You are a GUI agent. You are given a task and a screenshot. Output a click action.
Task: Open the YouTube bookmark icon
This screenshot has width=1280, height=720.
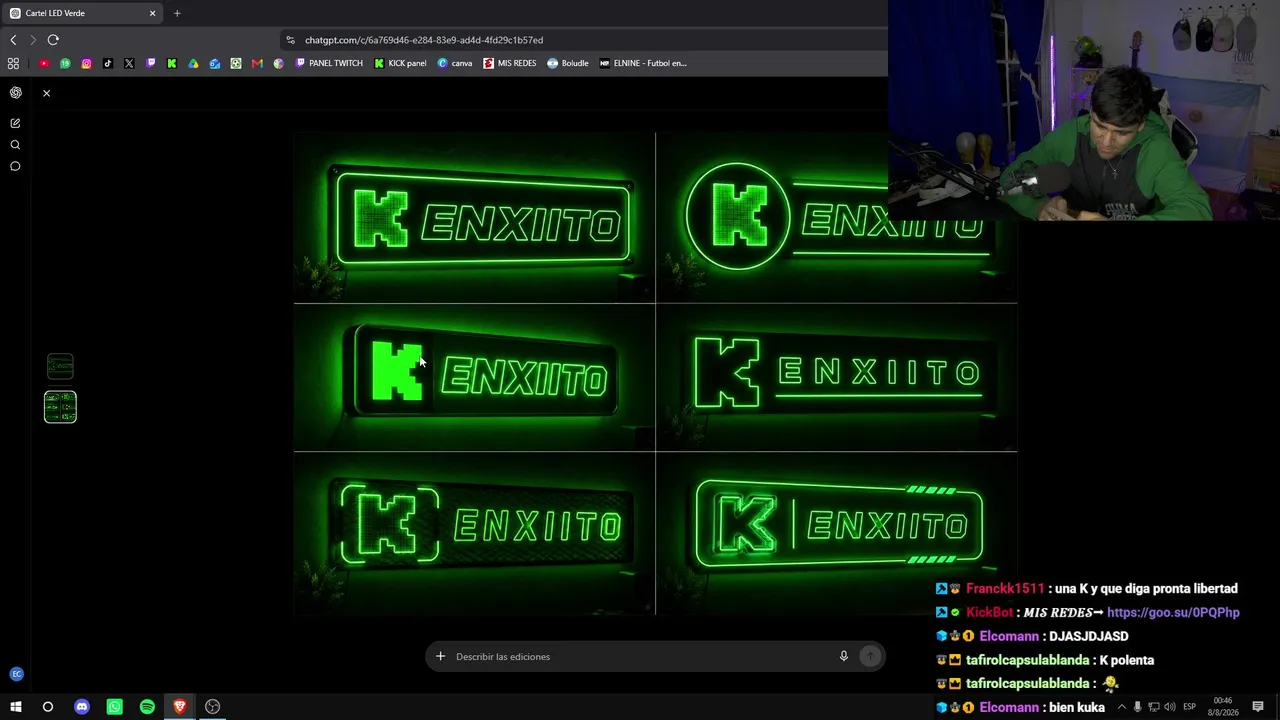pyautogui.click(x=44, y=63)
